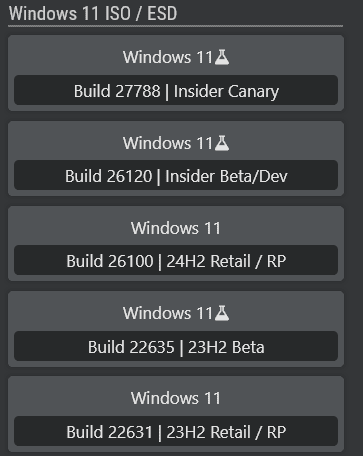
Task: Click the Windows 11 title above Build 26120
Action: click(168, 143)
